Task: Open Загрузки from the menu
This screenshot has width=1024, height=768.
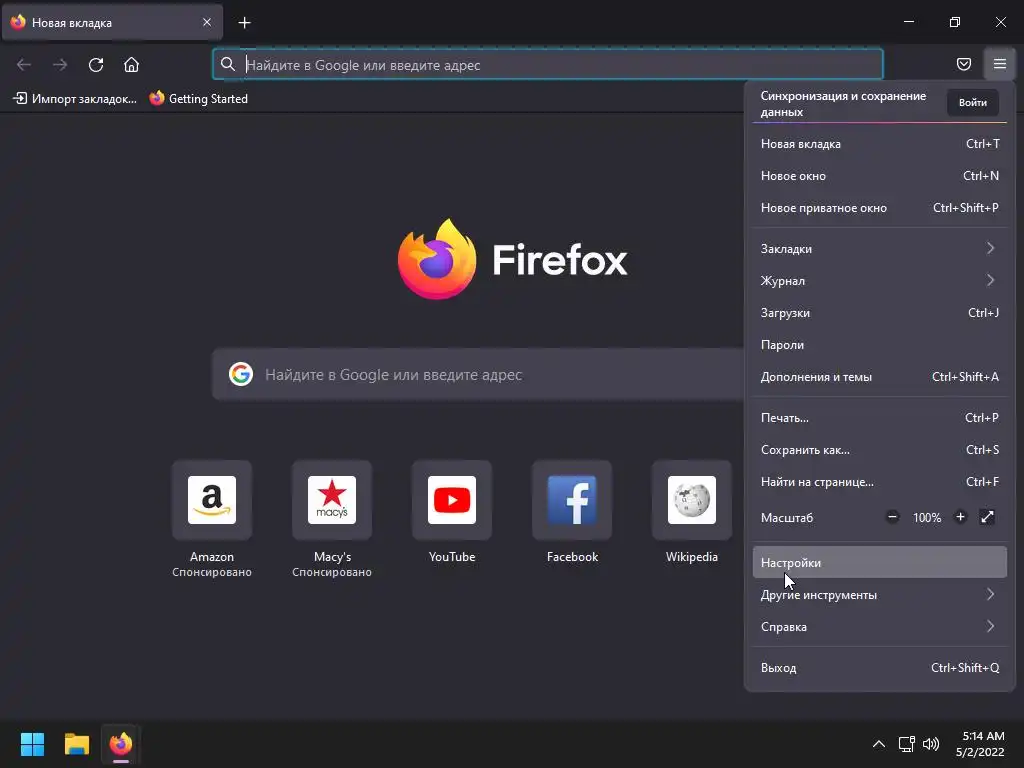Action: click(880, 313)
